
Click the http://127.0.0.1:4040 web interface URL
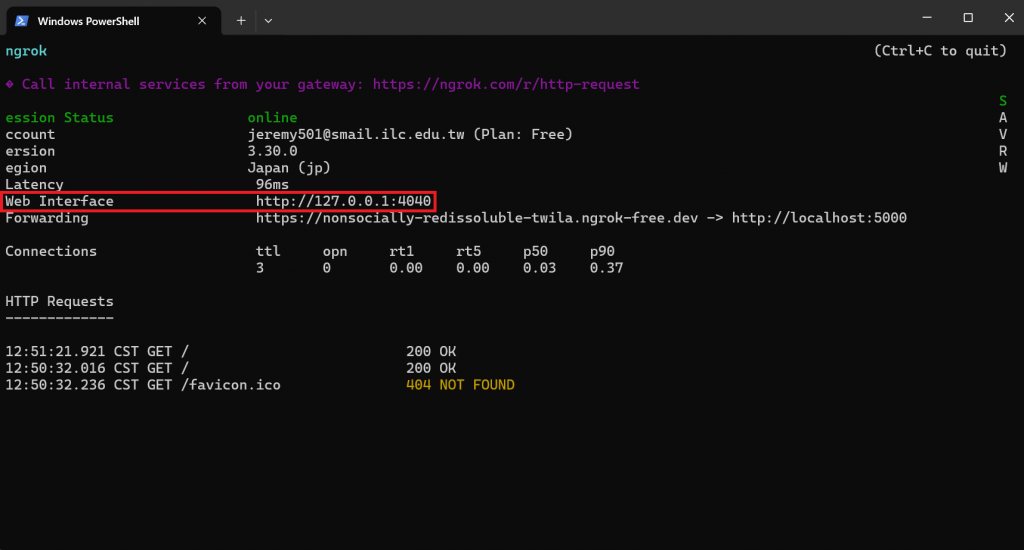coord(344,201)
